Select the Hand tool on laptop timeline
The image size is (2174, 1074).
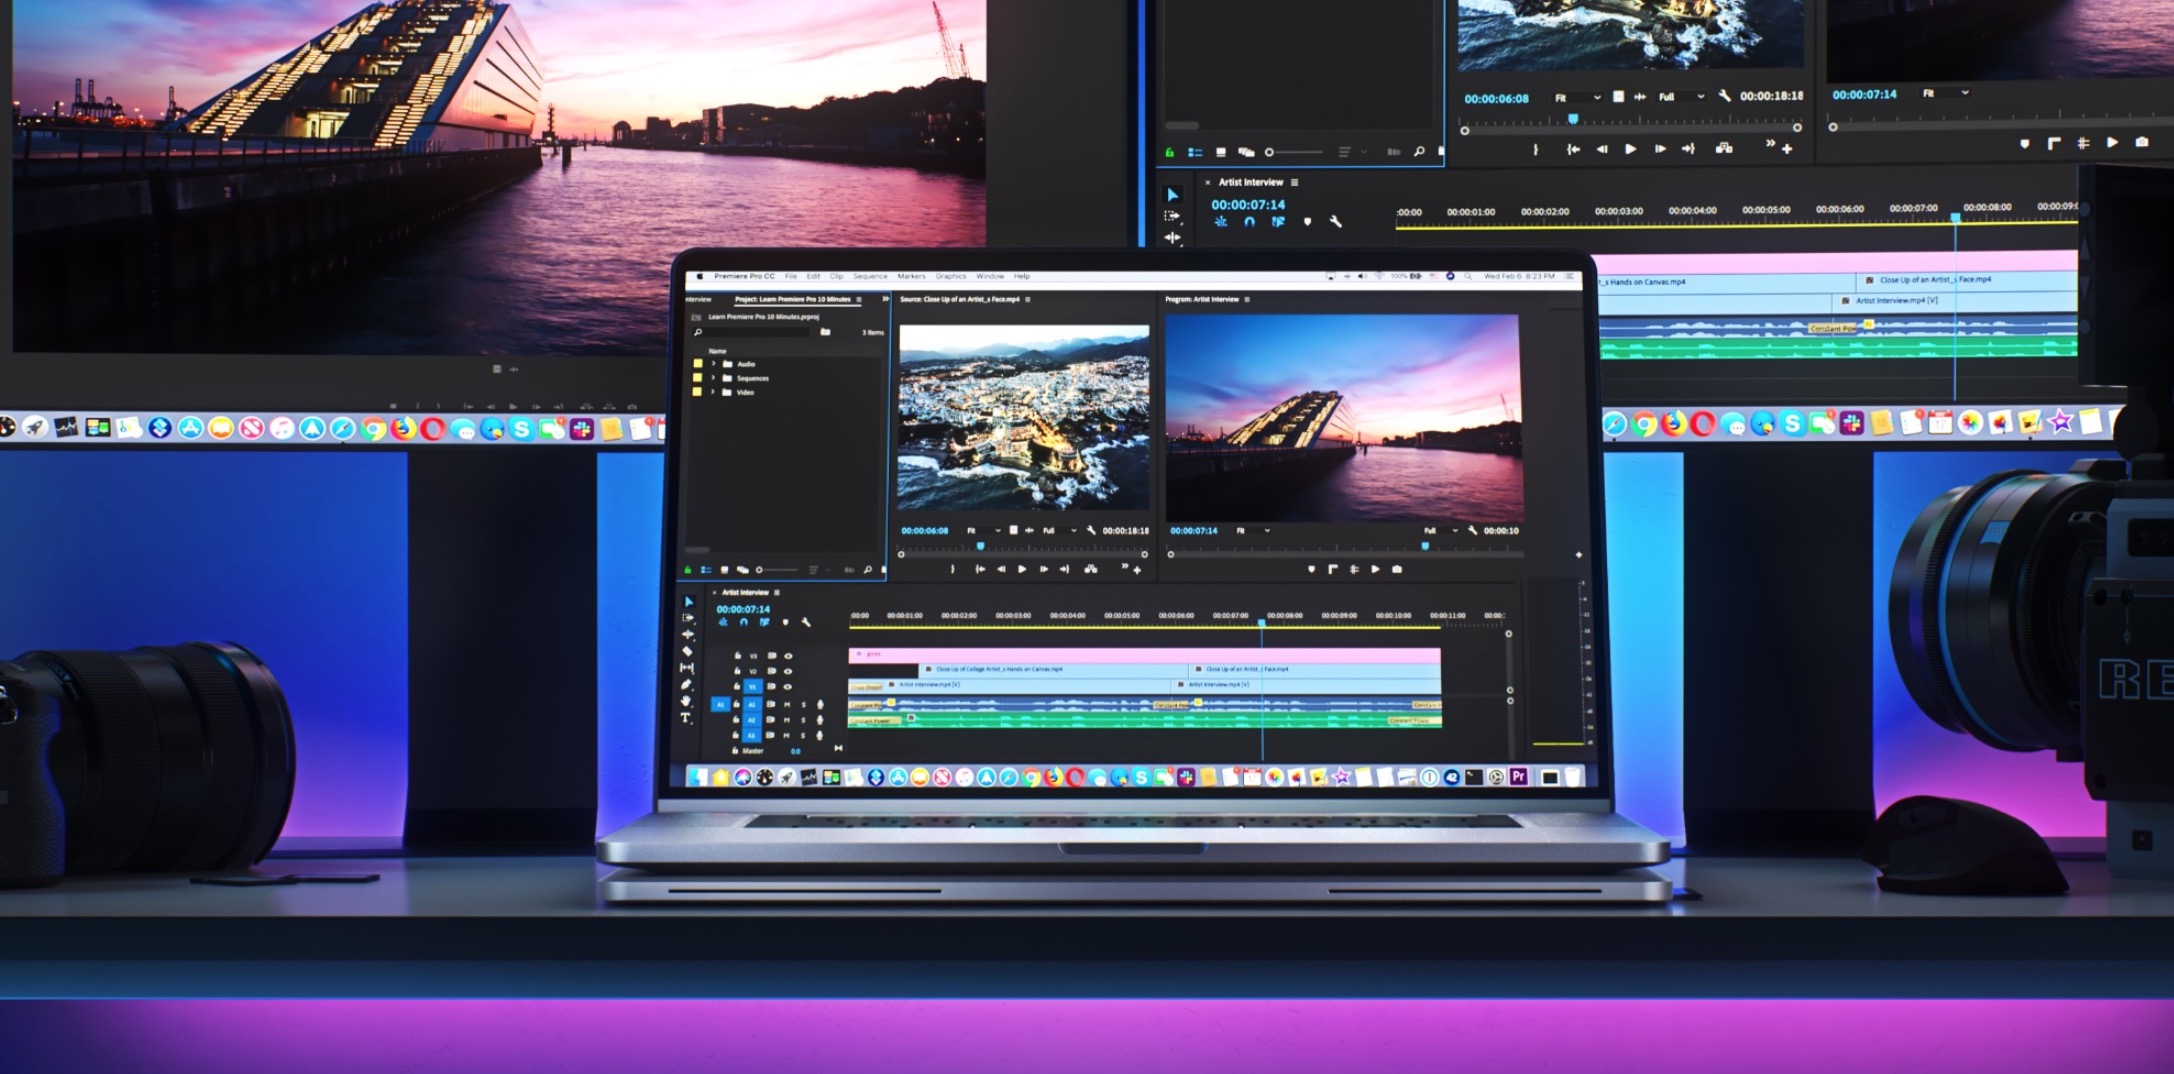click(686, 701)
